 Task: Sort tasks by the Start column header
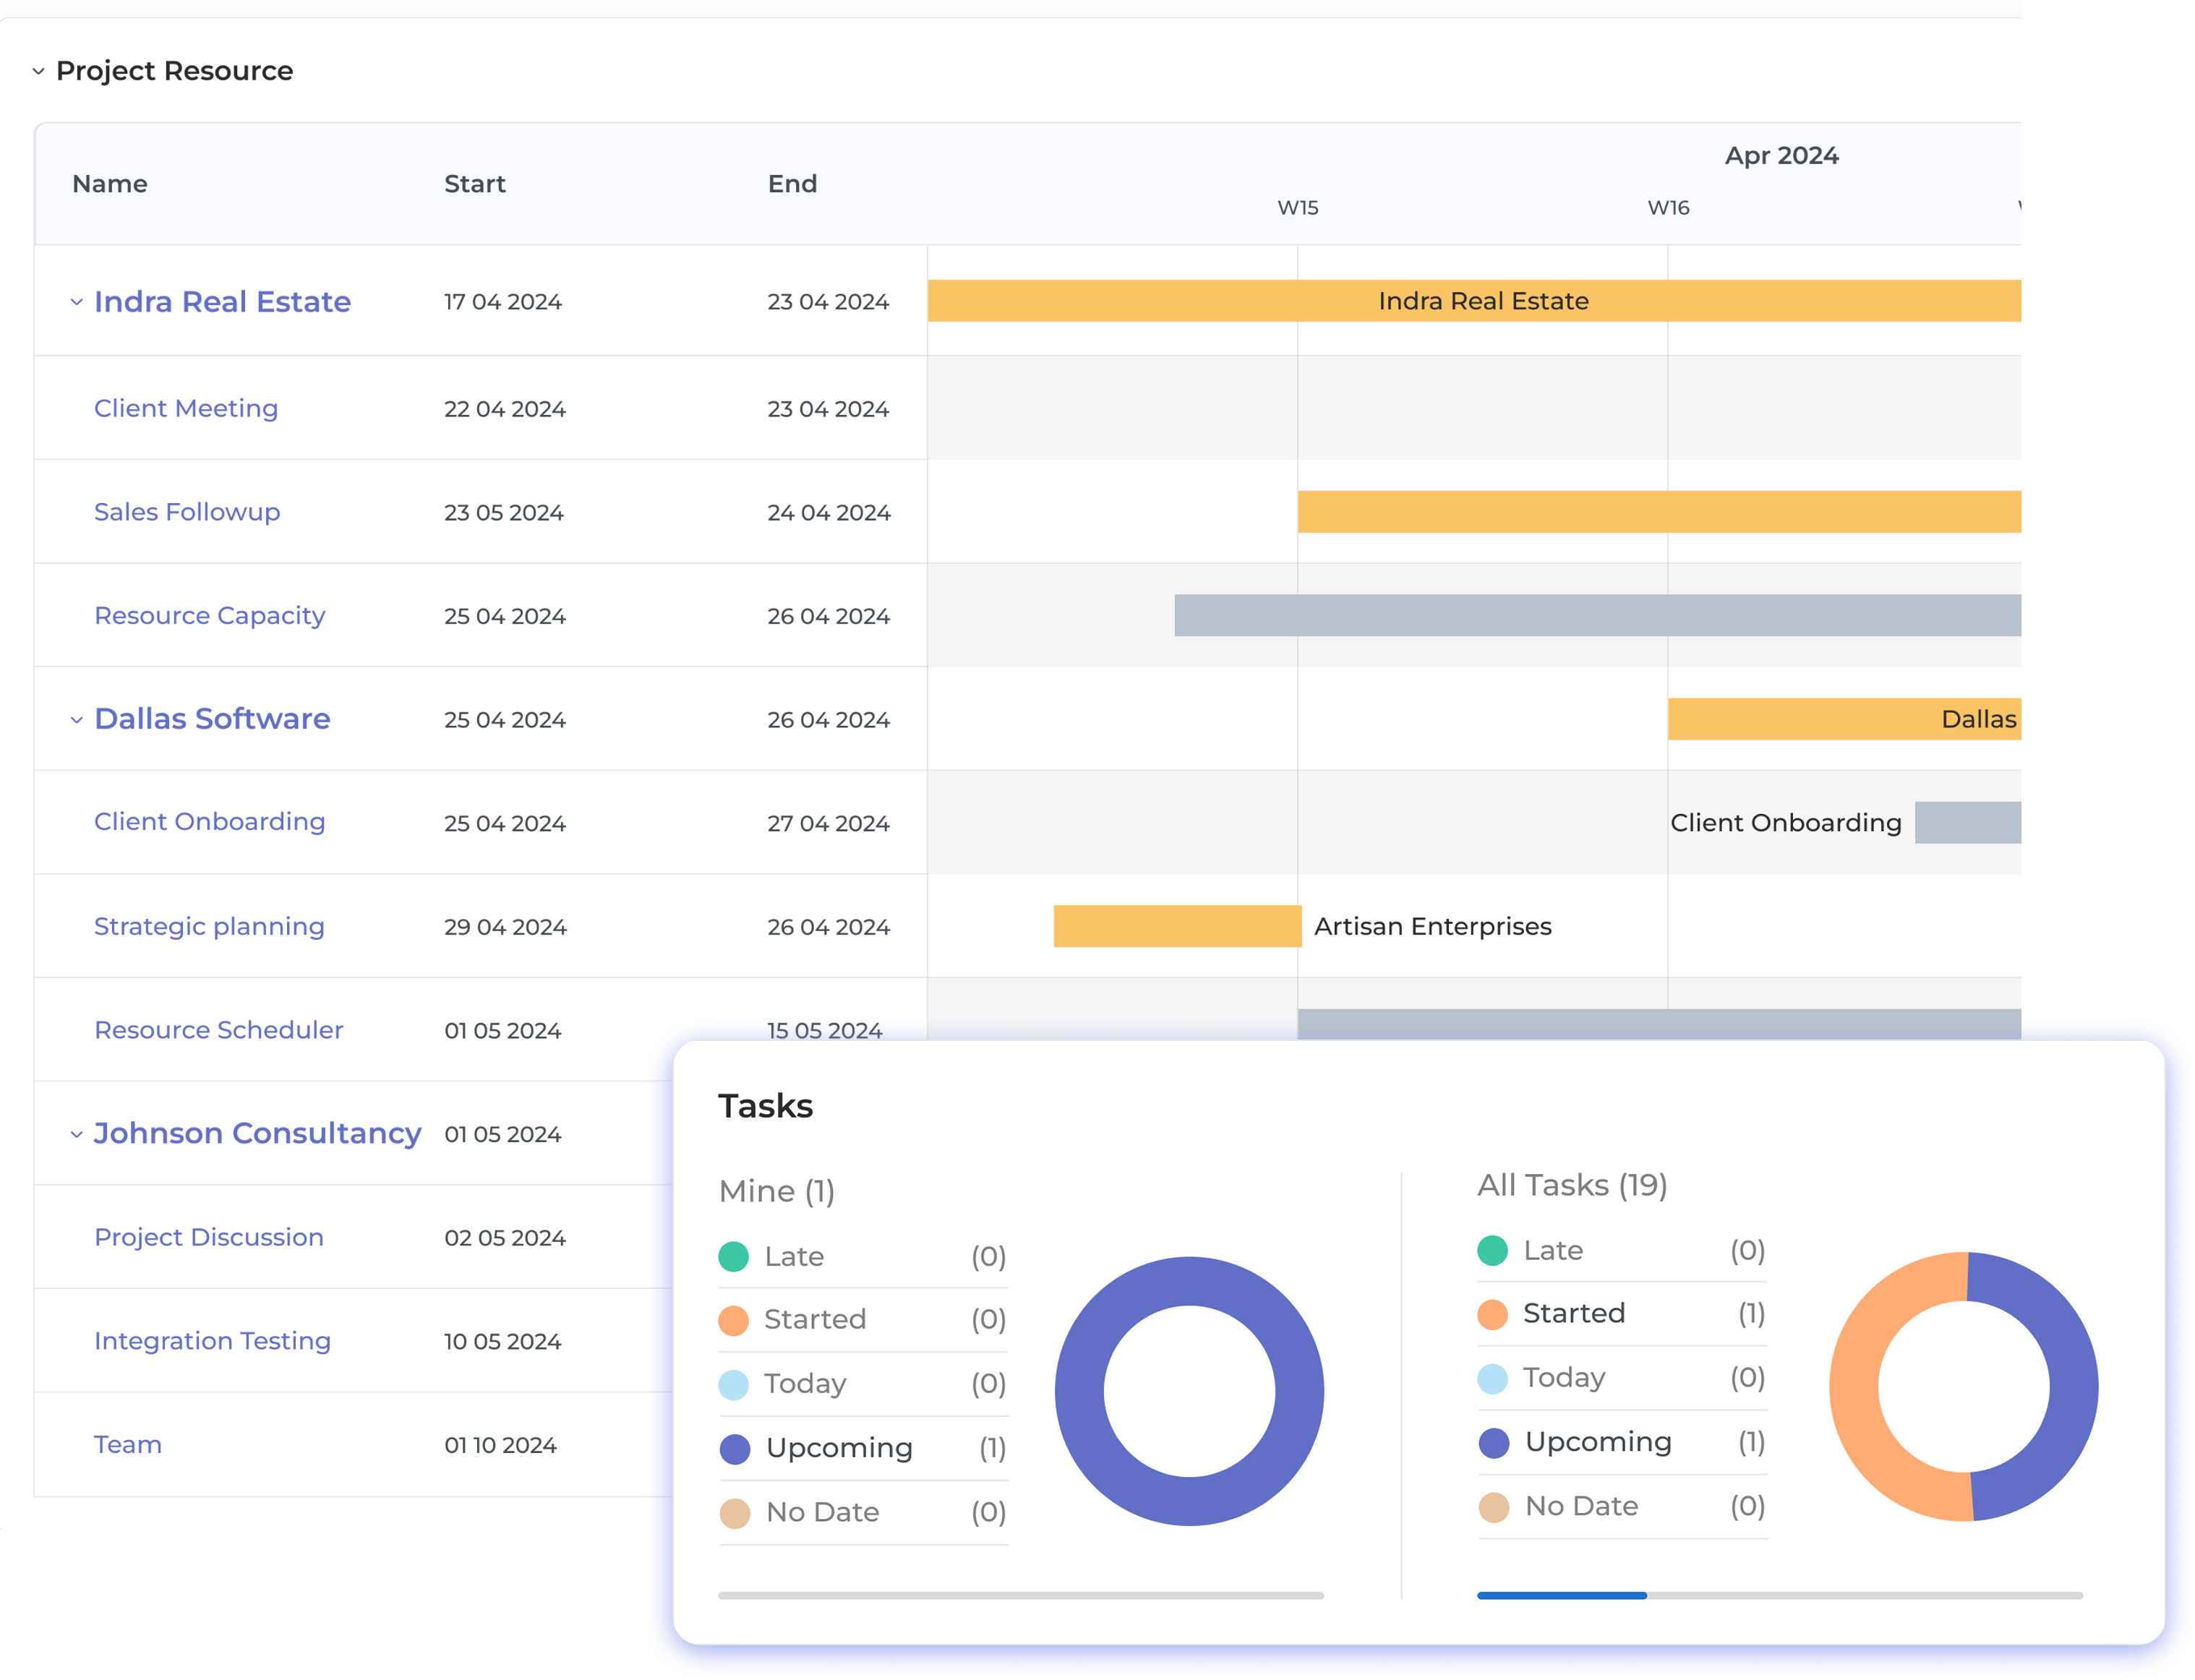point(474,183)
